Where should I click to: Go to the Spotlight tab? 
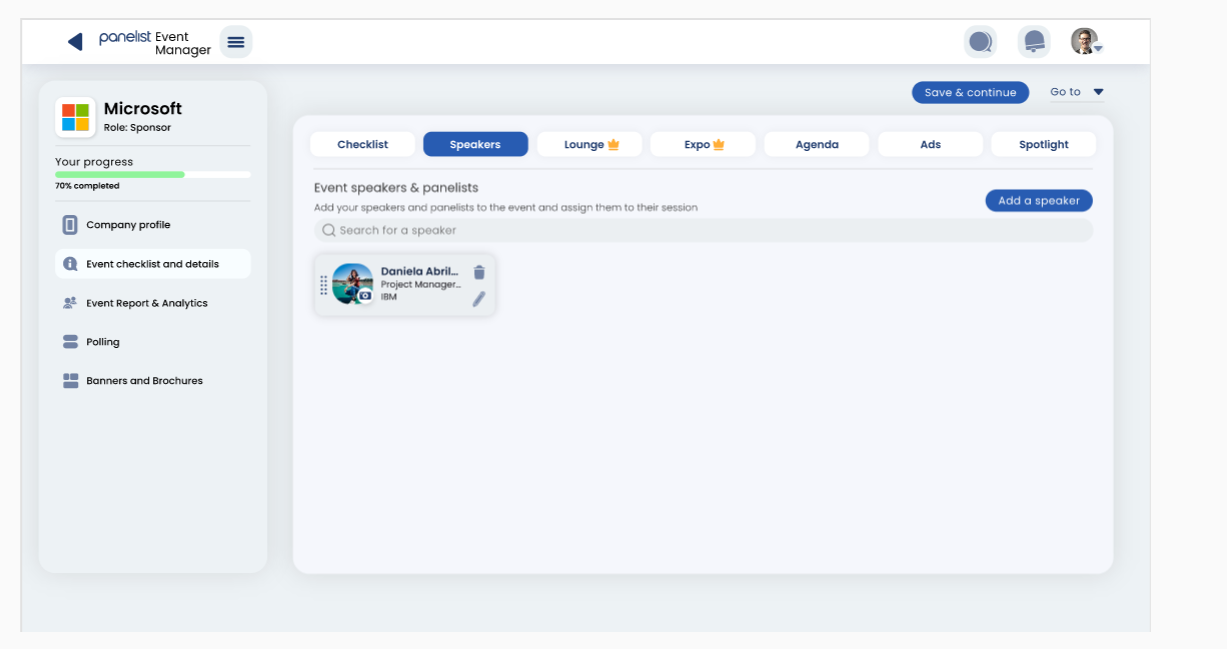1044,144
